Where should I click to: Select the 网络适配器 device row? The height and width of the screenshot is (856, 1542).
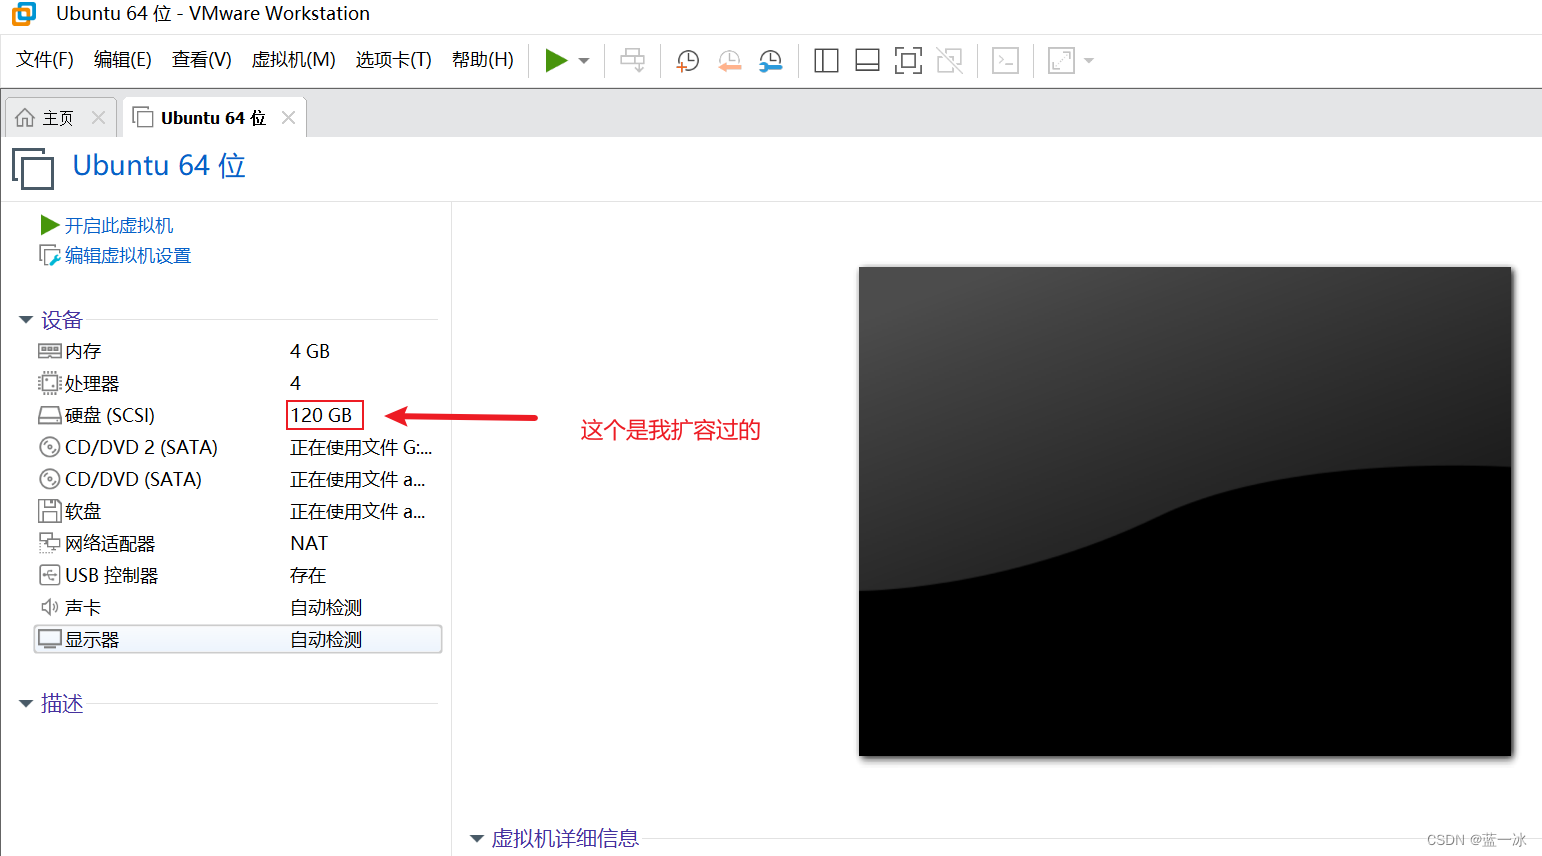click(x=238, y=543)
